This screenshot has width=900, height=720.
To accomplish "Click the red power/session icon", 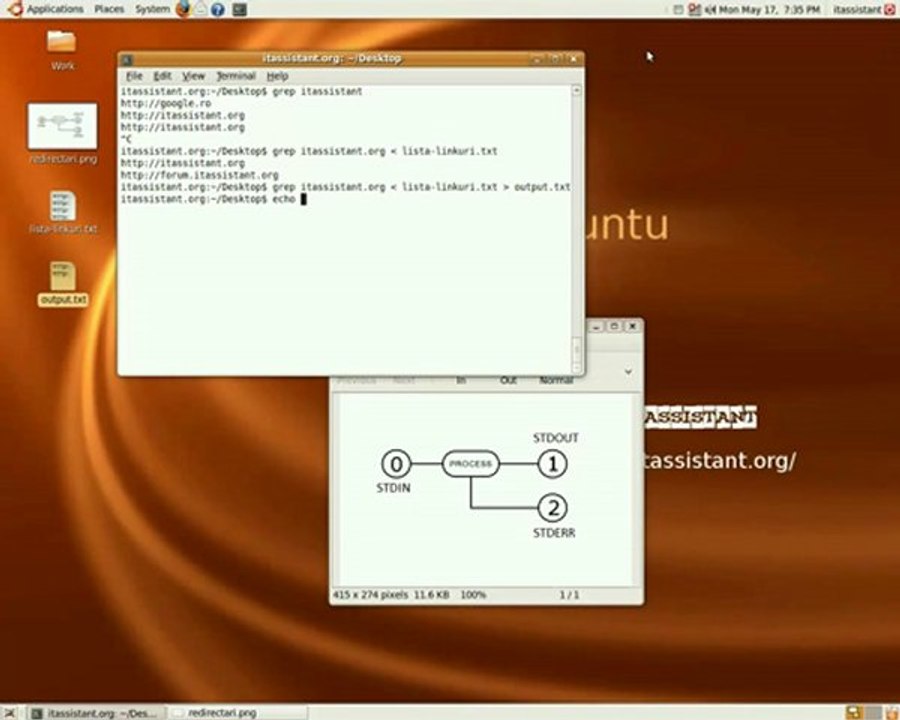I will click(890, 9).
